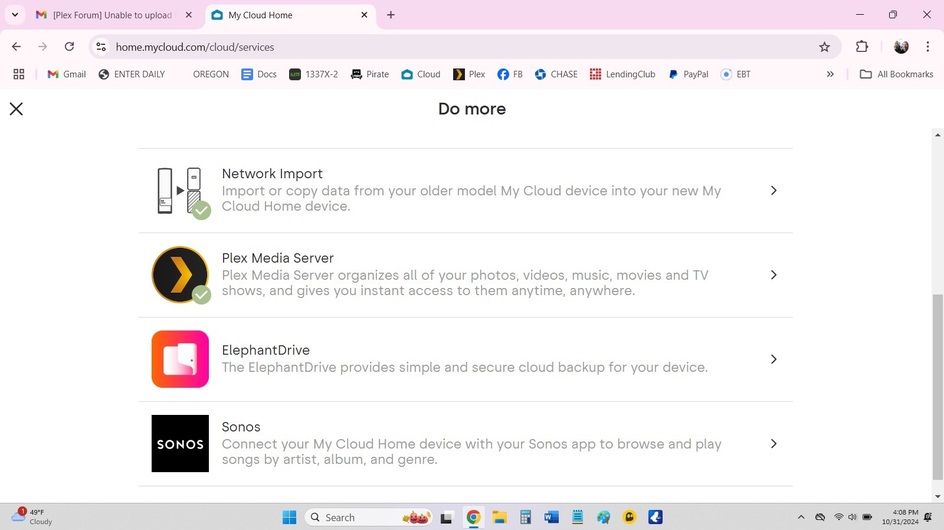Bookmark this page with the star
Screen dimensions: 944x530
coord(824,46)
